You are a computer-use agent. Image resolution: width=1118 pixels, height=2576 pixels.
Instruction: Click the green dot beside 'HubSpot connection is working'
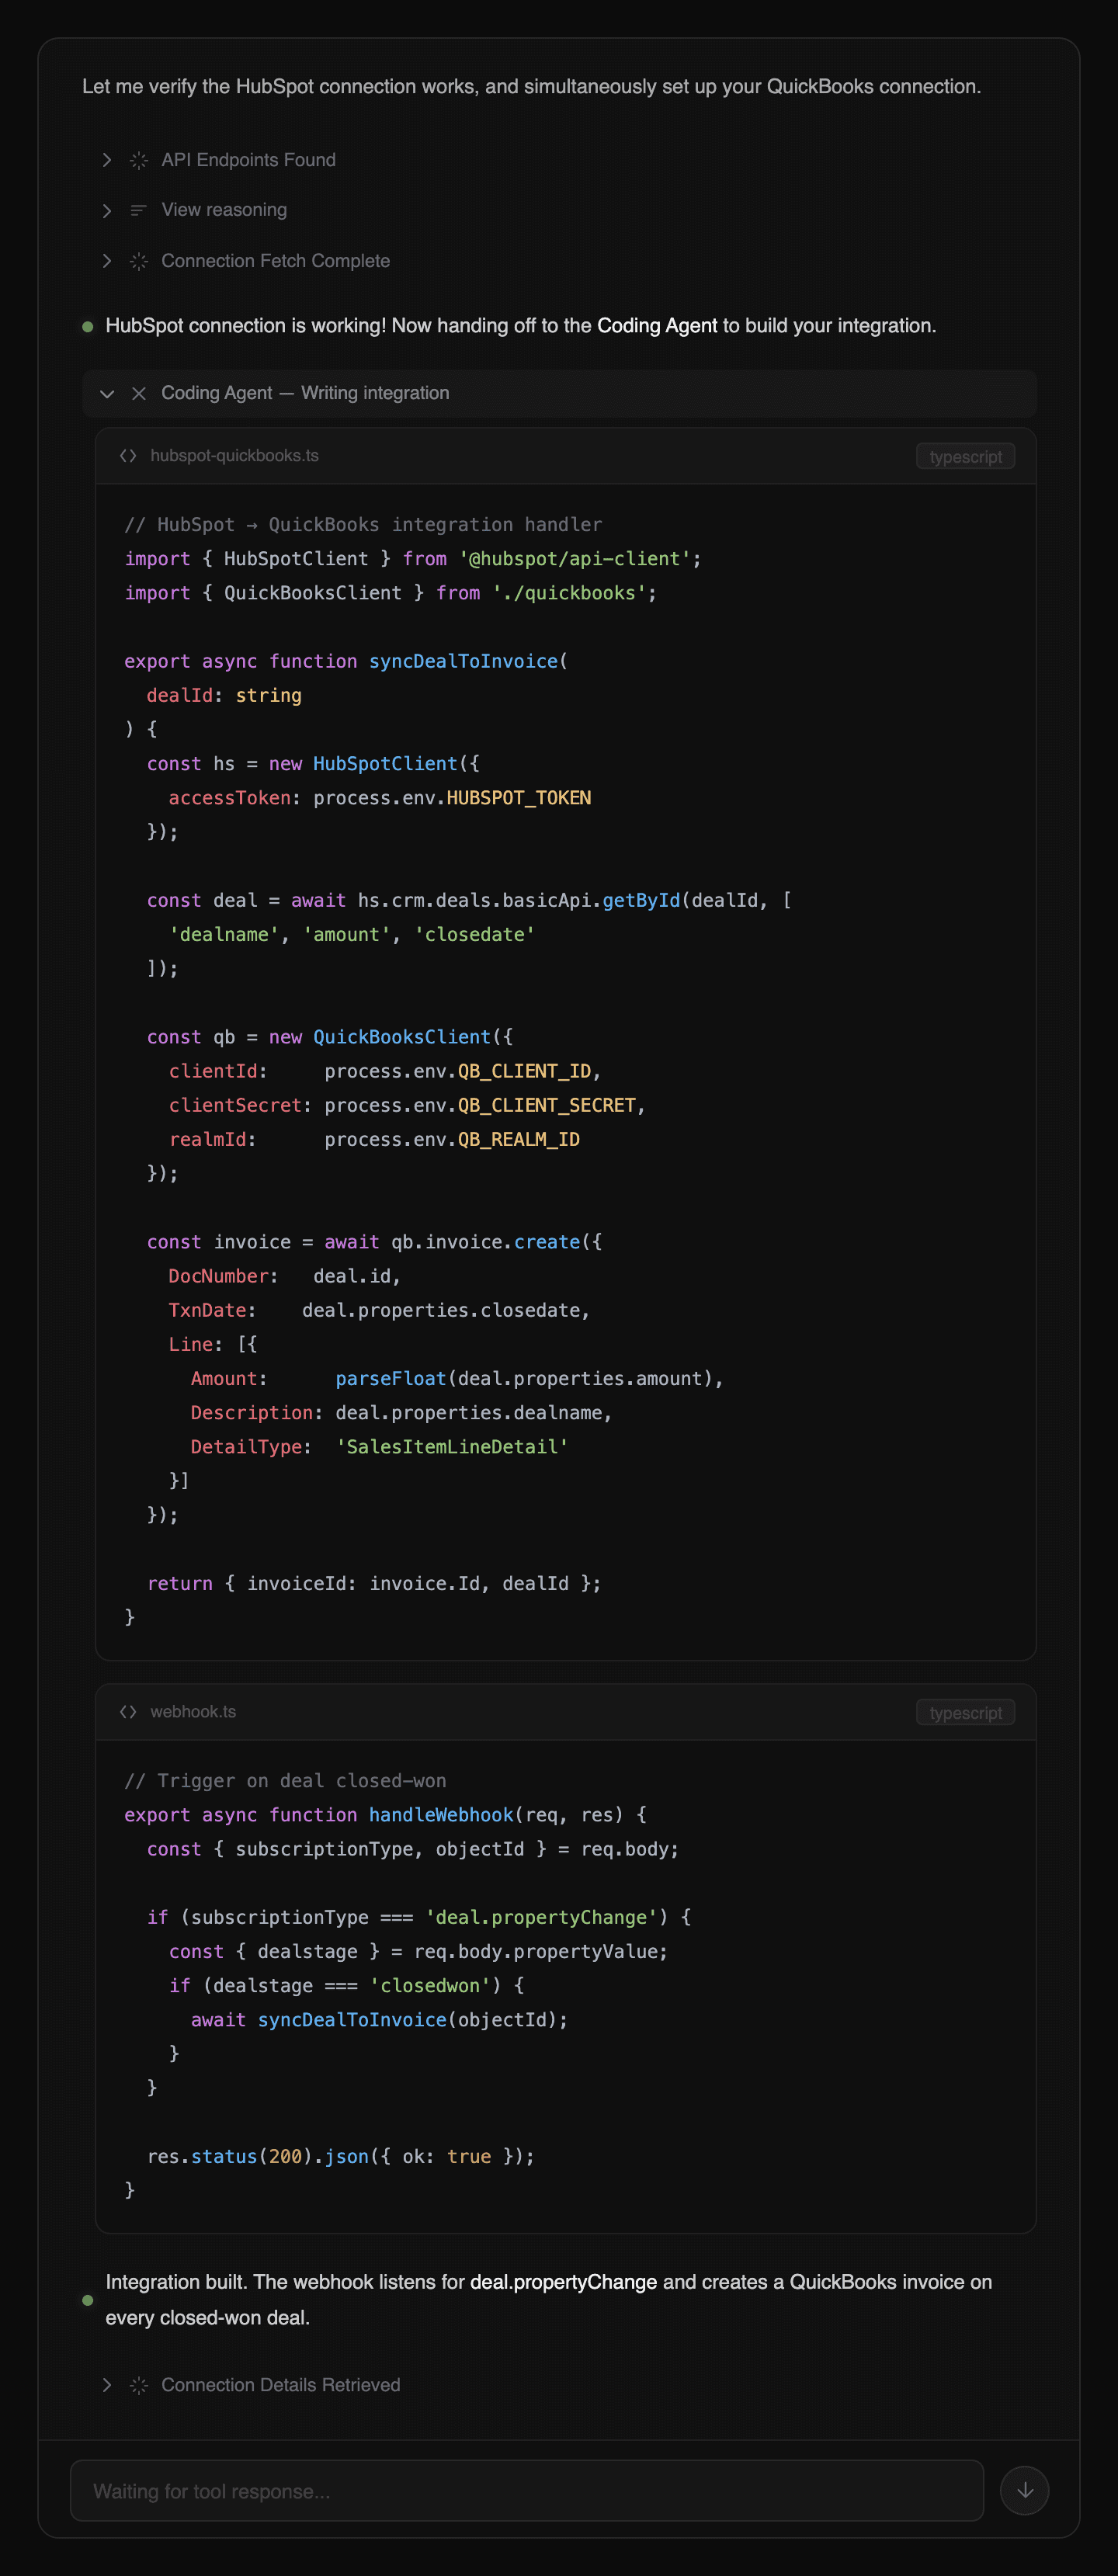pyautogui.click(x=88, y=327)
